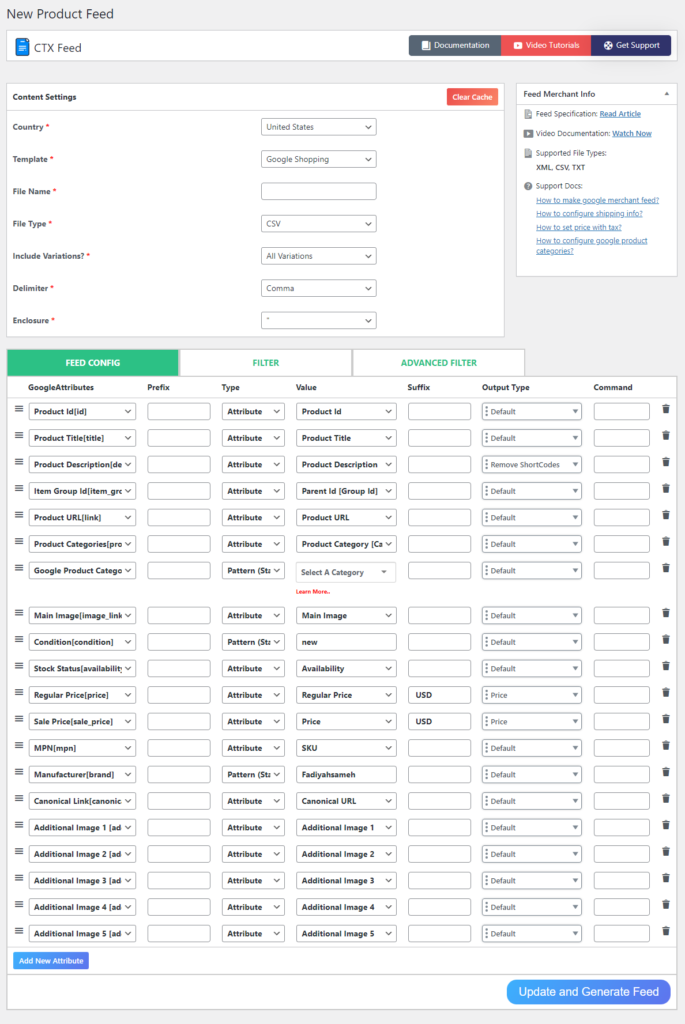Open the Read Article link
The image size is (685, 1024).
coord(620,114)
